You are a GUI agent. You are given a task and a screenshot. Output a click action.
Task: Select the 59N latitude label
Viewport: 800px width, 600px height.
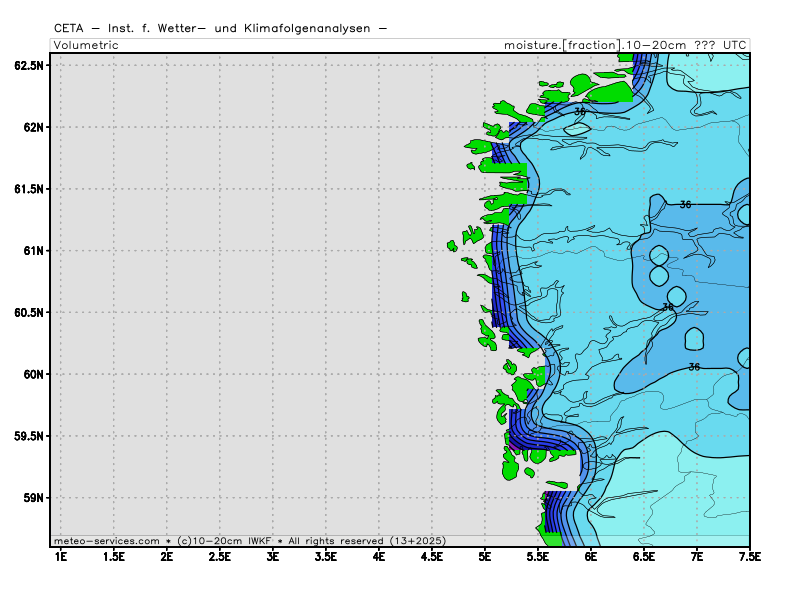pos(33,498)
